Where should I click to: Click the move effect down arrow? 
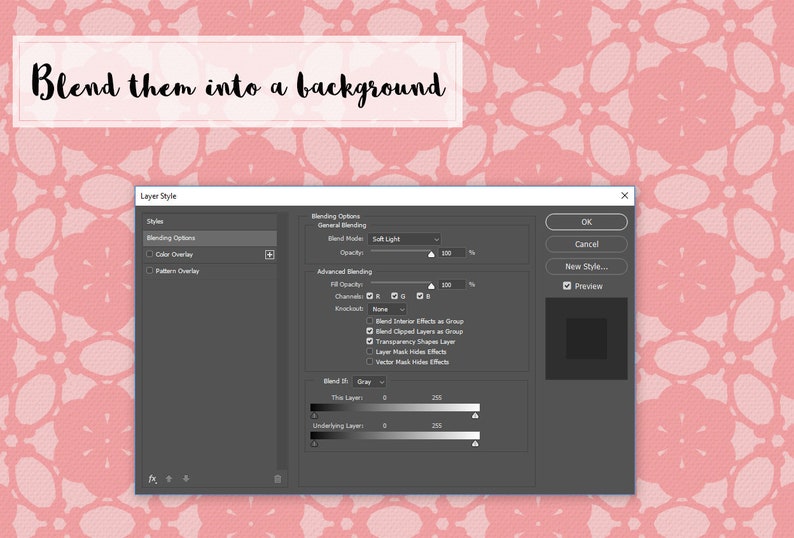(186, 478)
